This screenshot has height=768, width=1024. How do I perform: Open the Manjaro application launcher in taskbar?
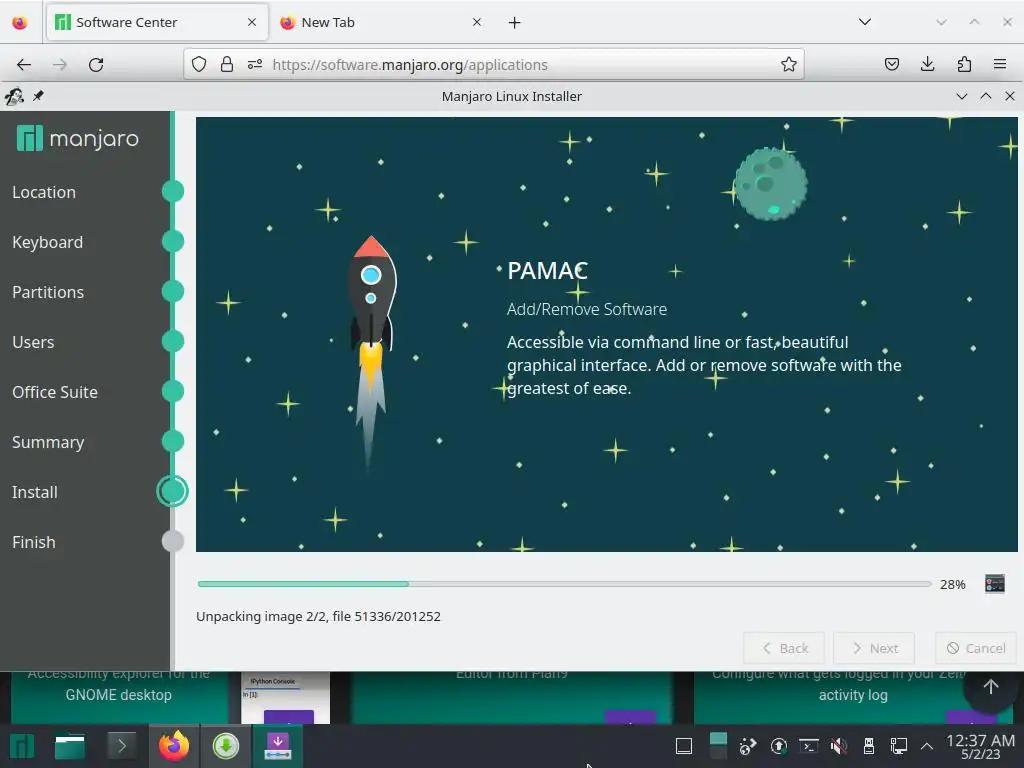coord(22,746)
